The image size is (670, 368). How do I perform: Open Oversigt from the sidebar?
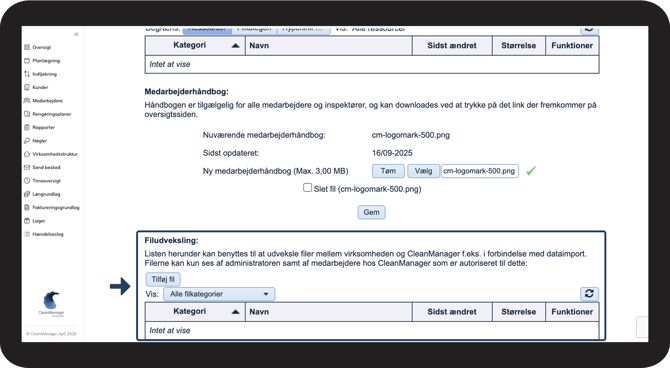[38, 47]
